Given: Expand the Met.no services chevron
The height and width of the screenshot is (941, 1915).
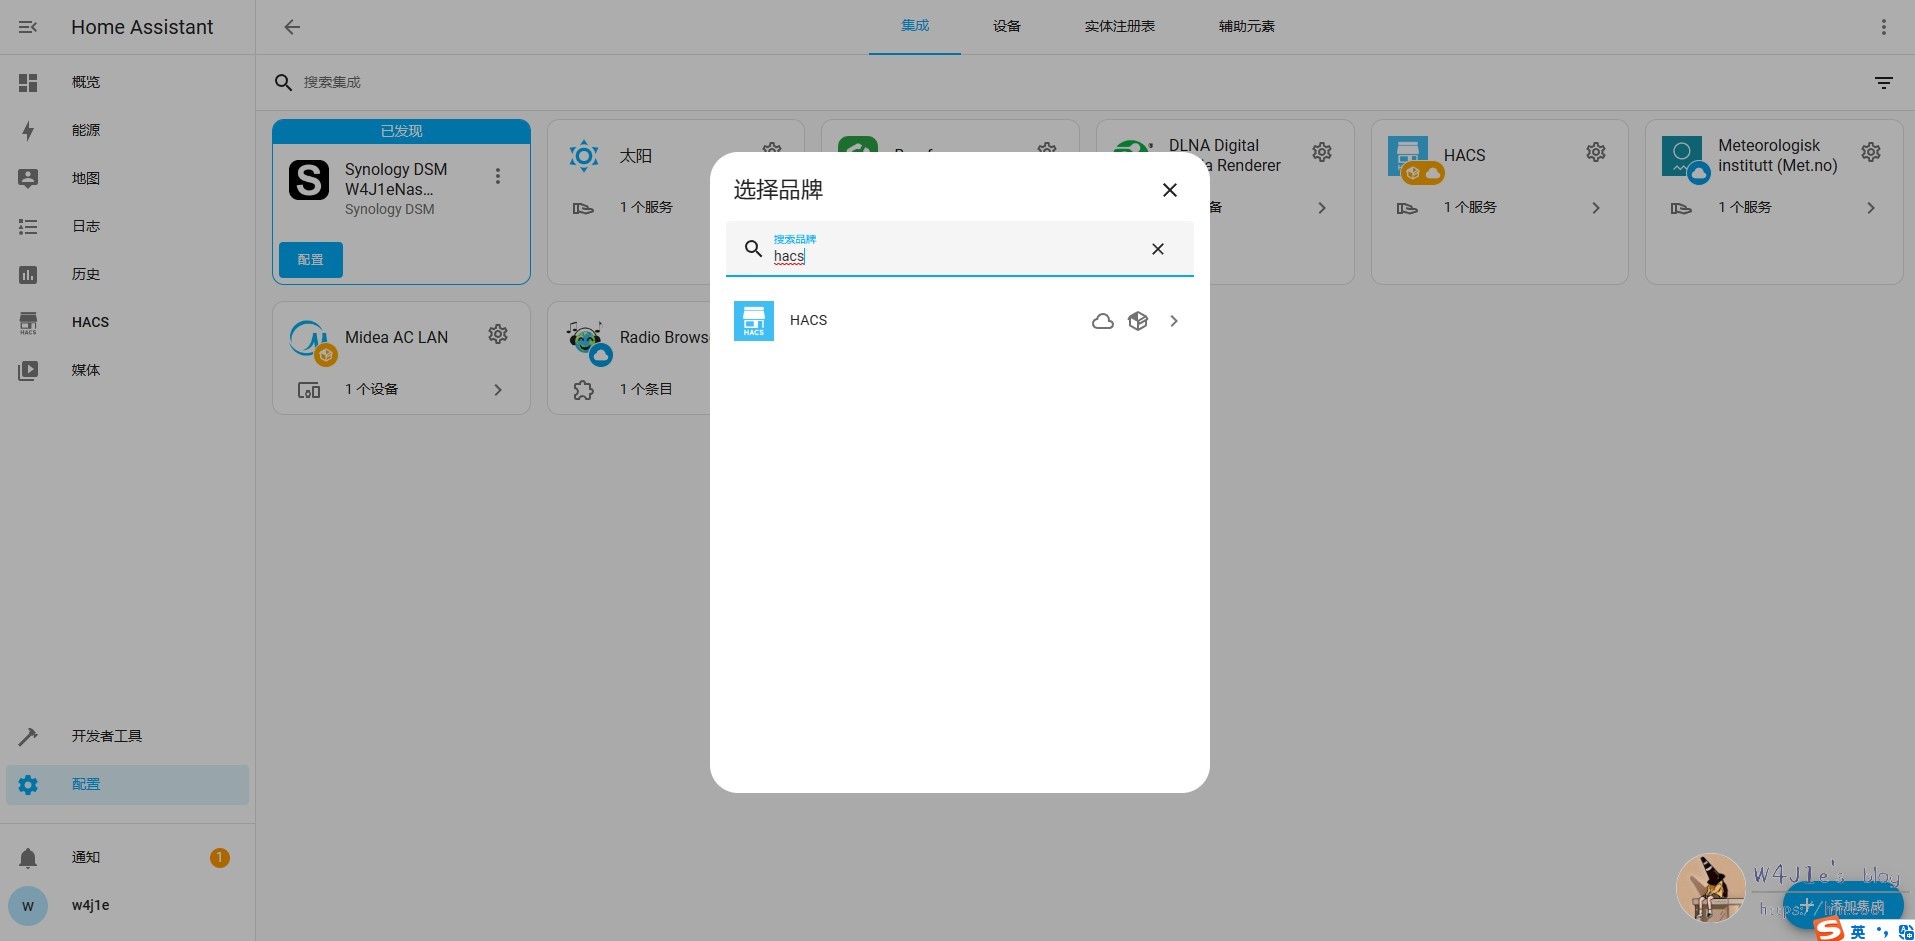Looking at the screenshot, I should coord(1871,208).
